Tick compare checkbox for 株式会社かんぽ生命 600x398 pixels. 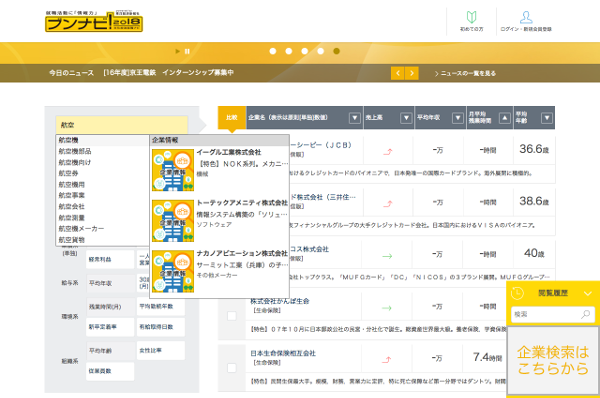coord(232,316)
